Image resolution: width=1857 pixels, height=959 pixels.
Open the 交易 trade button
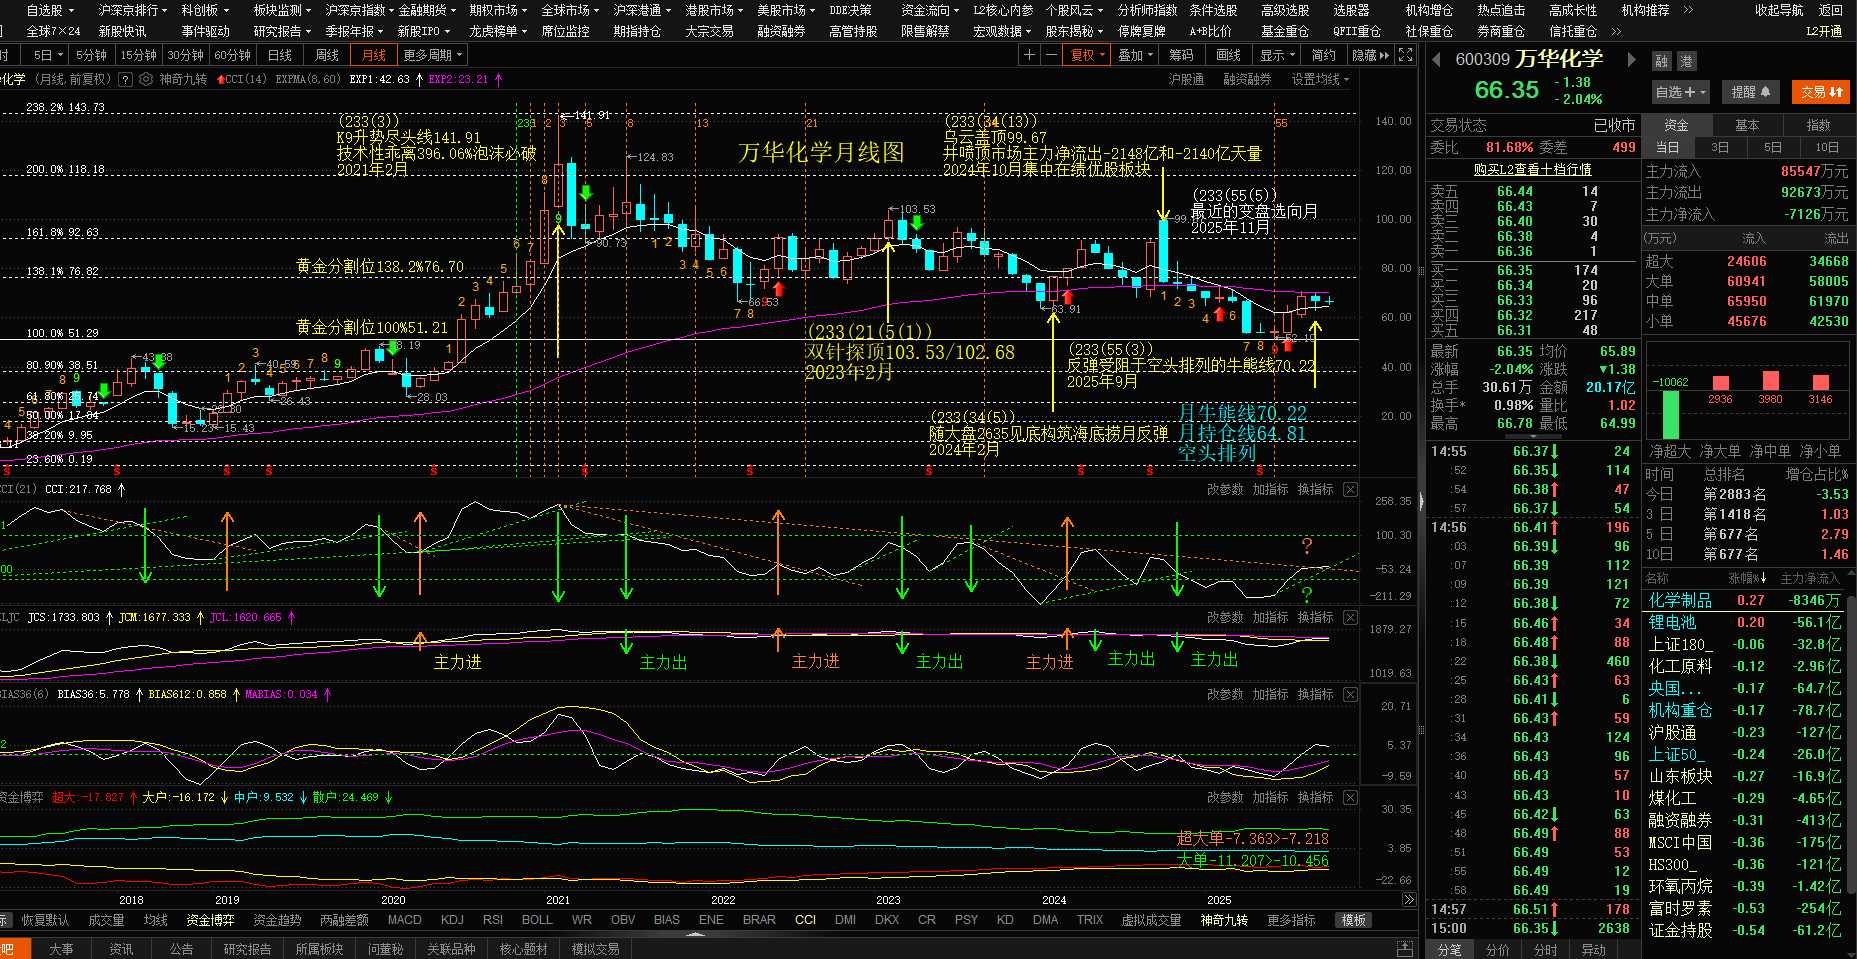pyautogui.click(x=1821, y=92)
